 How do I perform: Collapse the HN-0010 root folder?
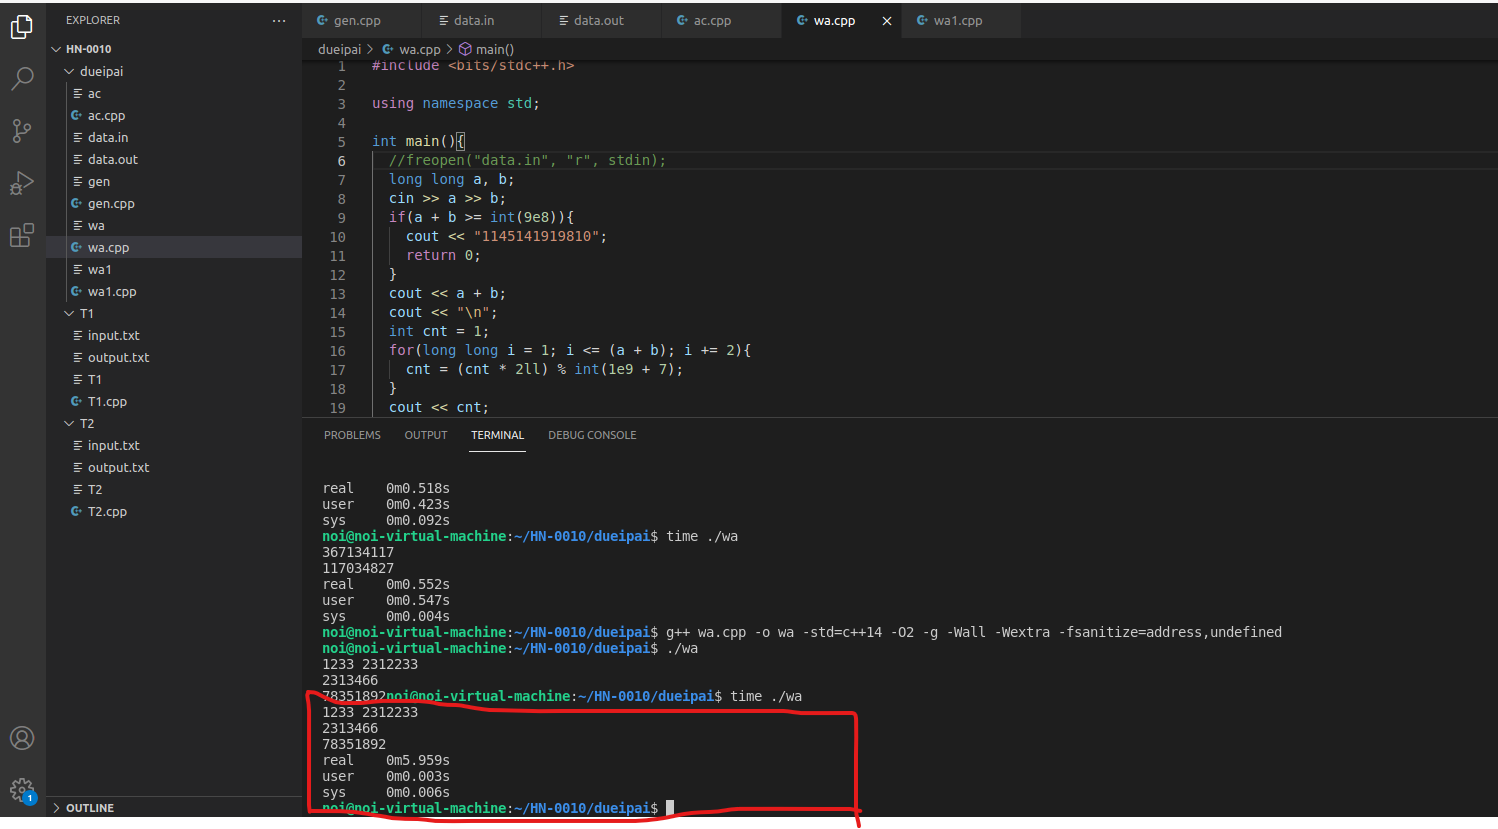click(174, 49)
